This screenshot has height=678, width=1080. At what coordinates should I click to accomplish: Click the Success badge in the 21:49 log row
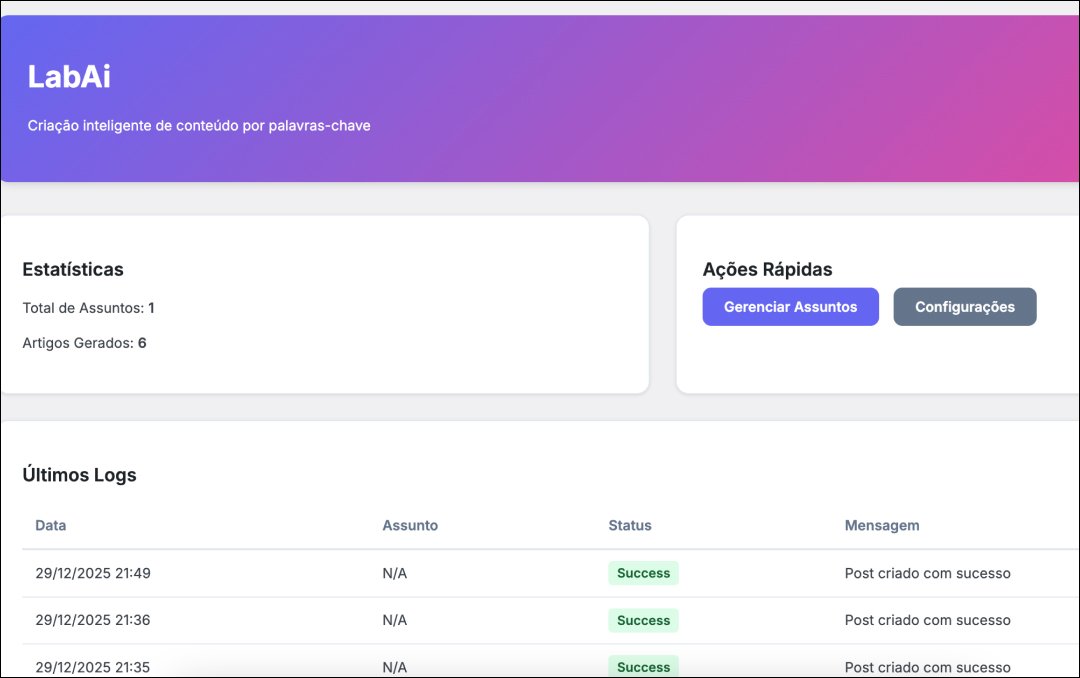tap(643, 573)
